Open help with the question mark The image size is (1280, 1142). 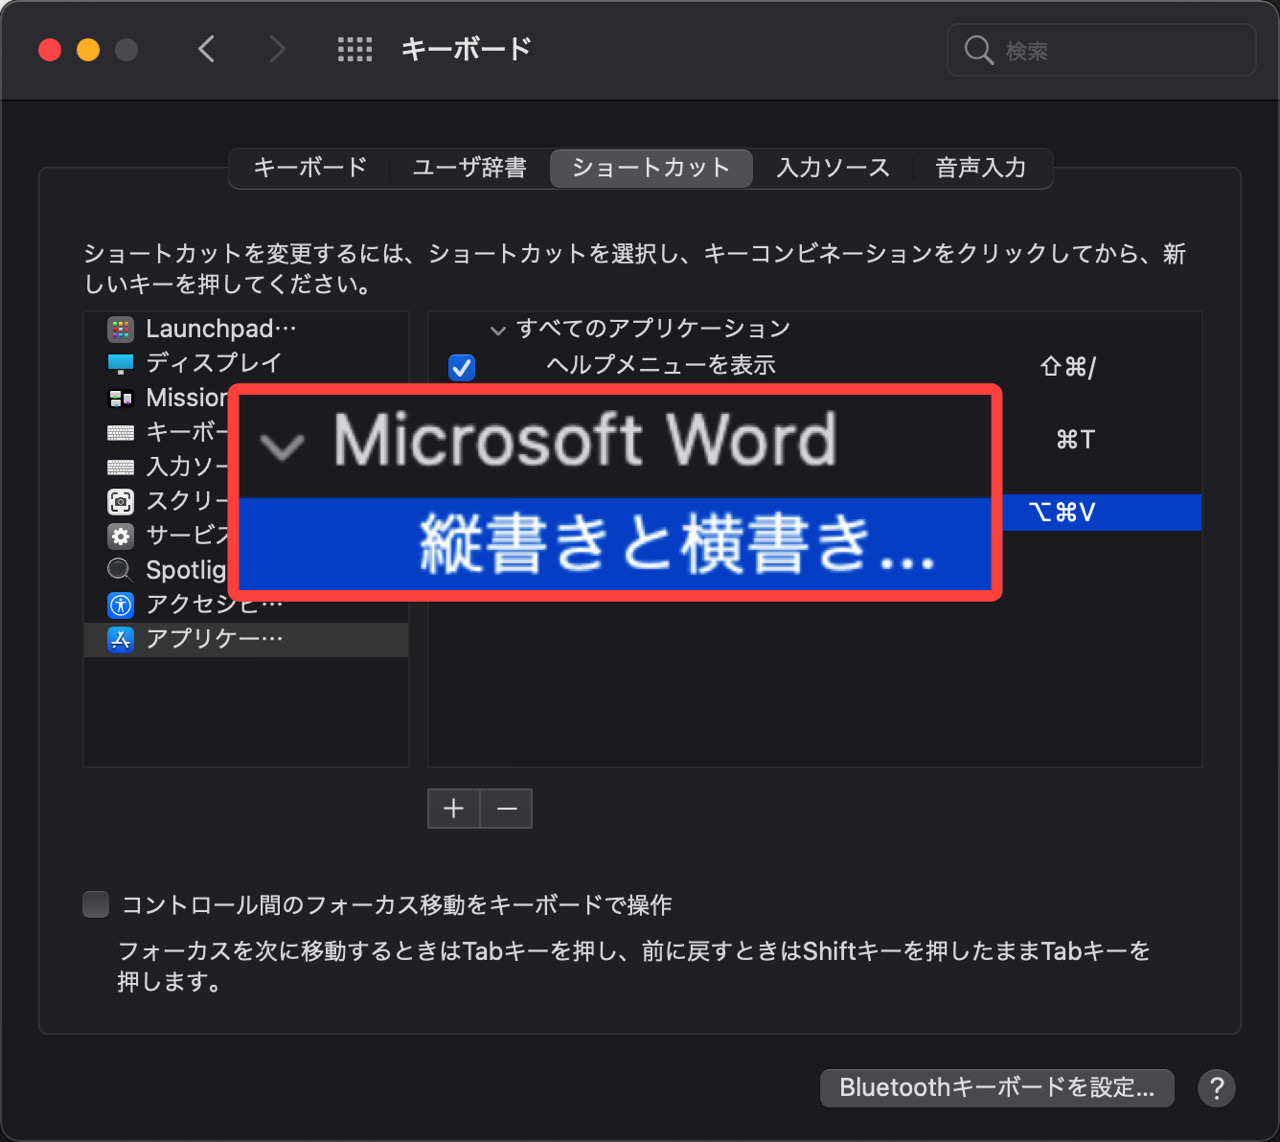pos(1217,1088)
